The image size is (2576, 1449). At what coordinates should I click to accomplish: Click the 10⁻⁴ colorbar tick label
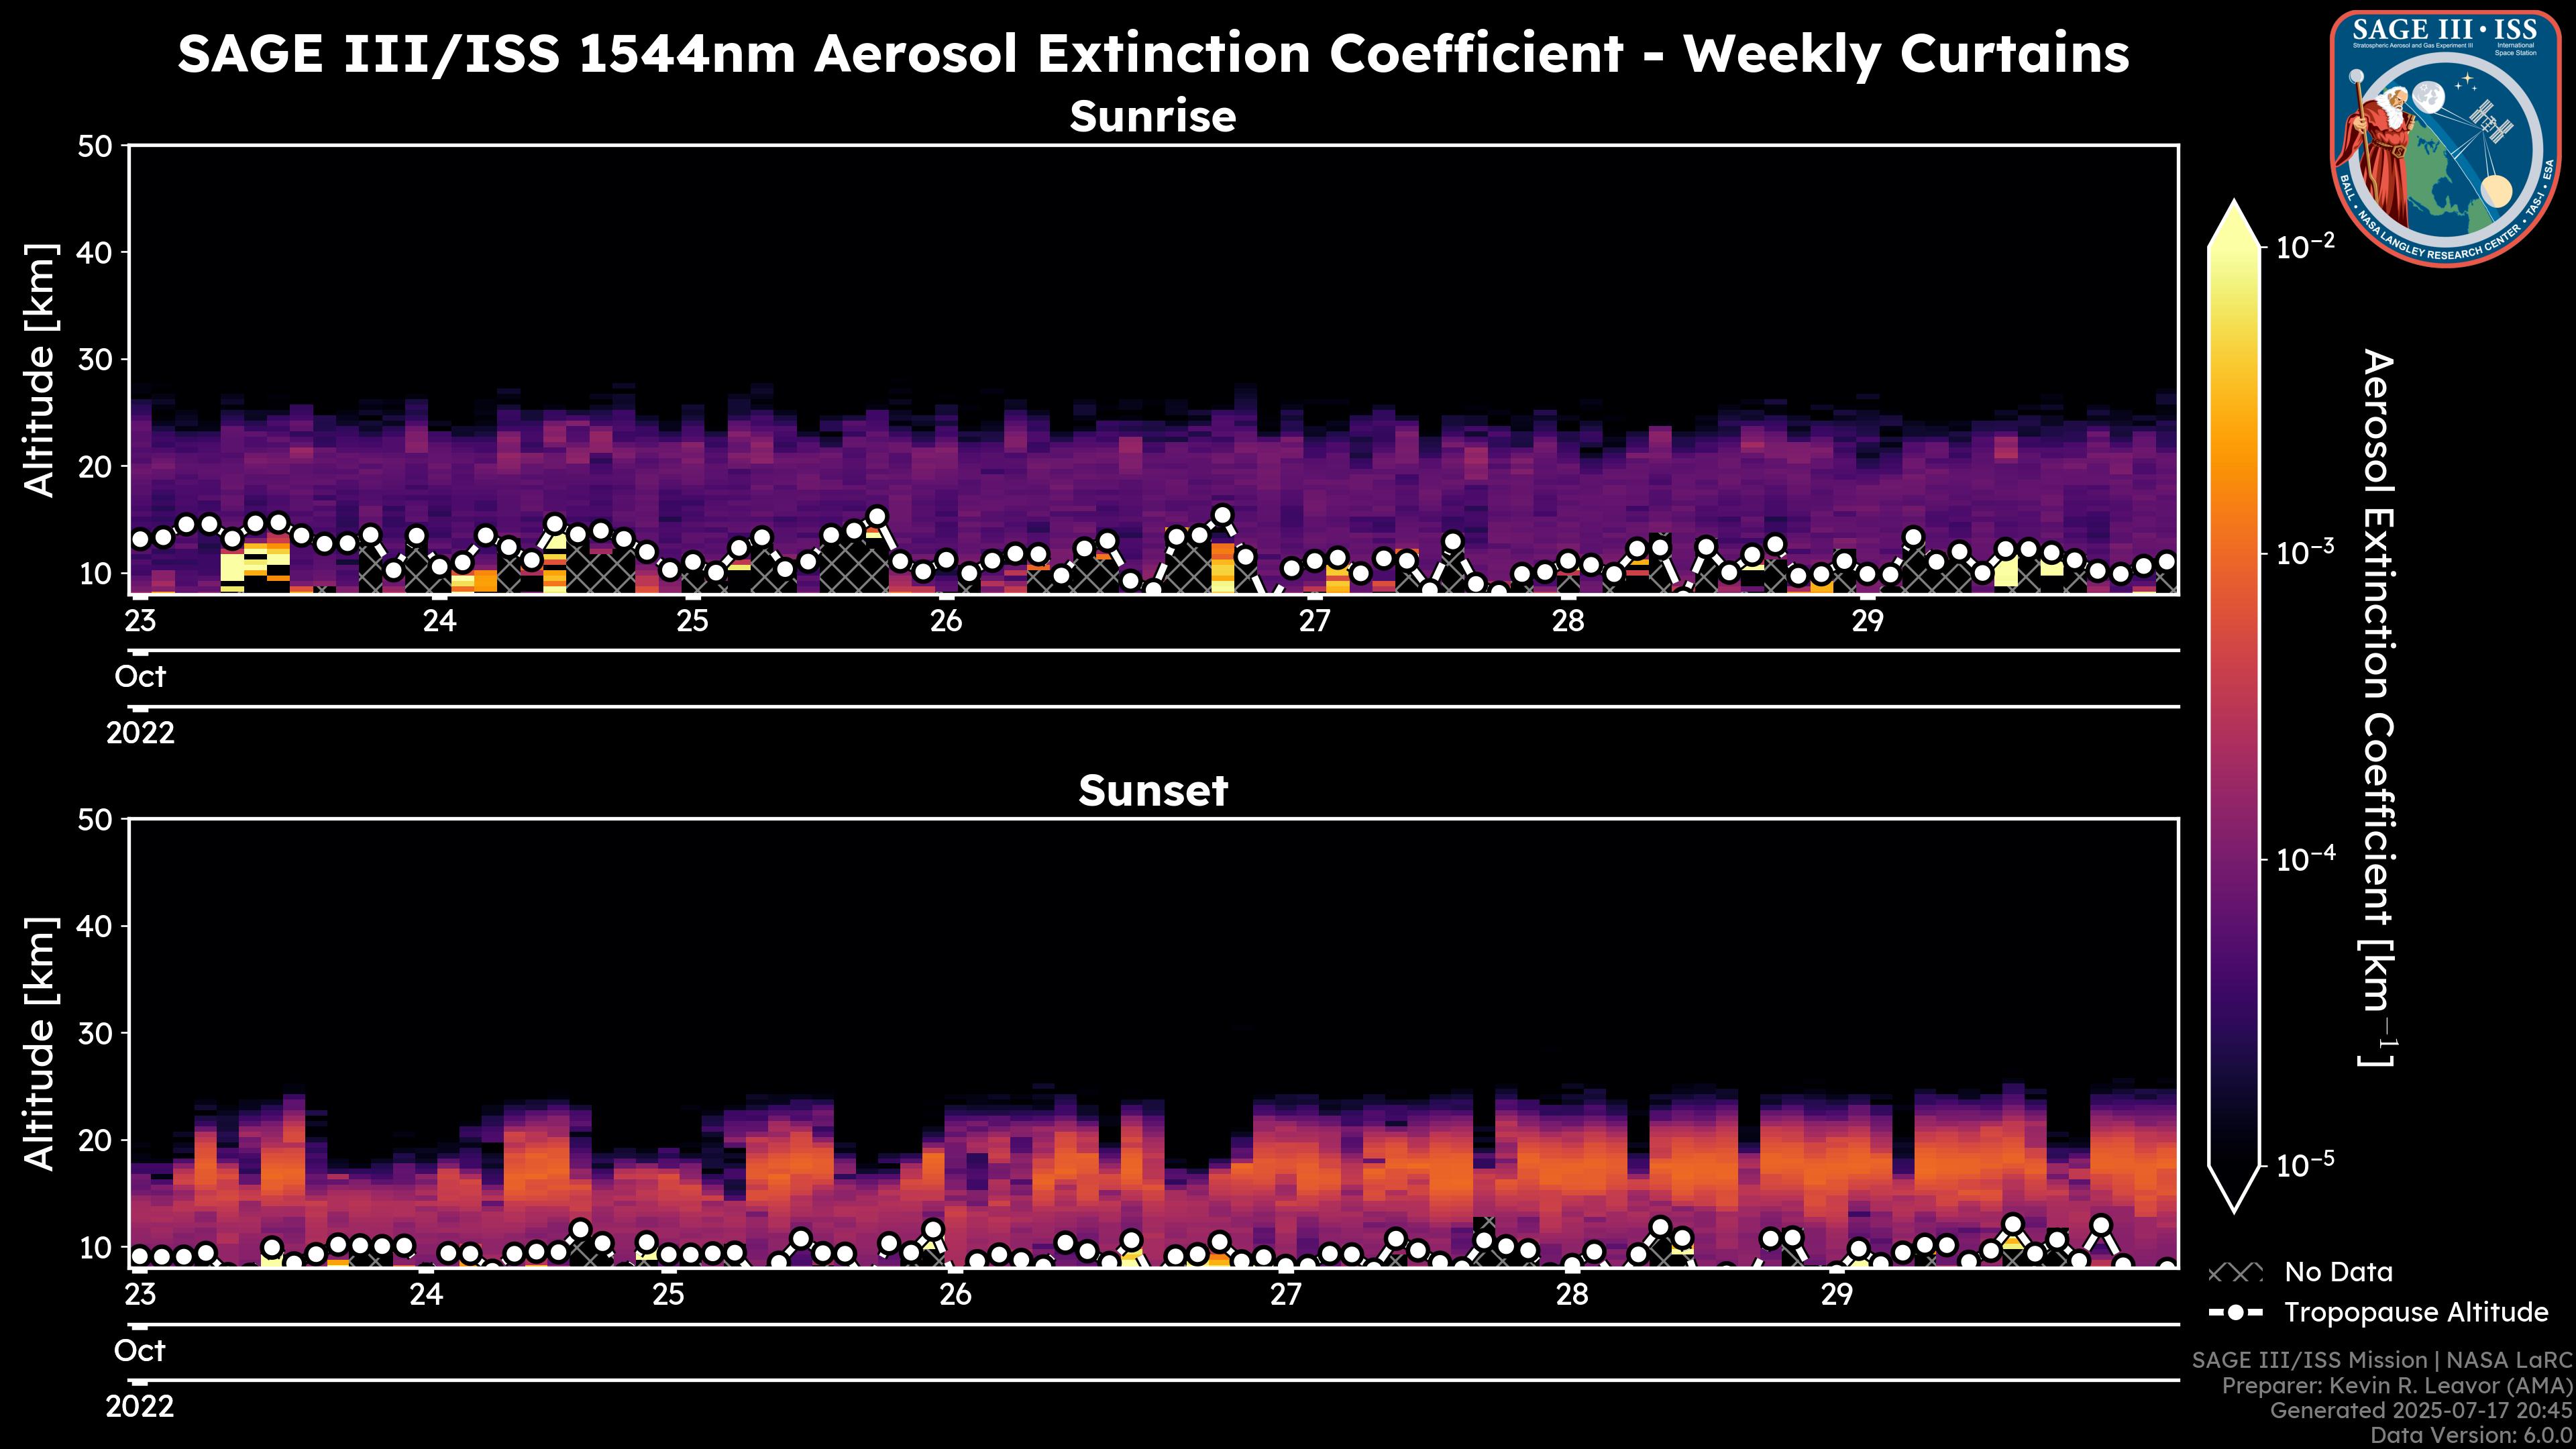coord(2305,859)
